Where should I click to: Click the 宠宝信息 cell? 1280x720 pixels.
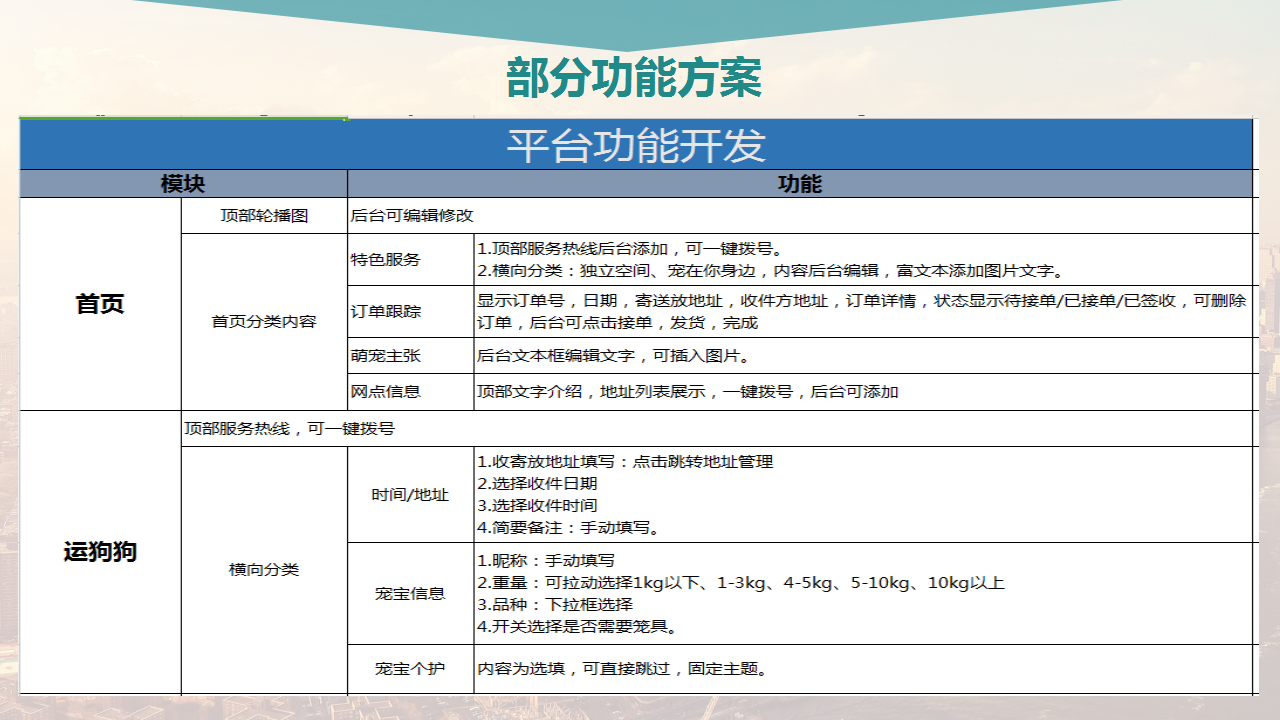click(x=411, y=593)
